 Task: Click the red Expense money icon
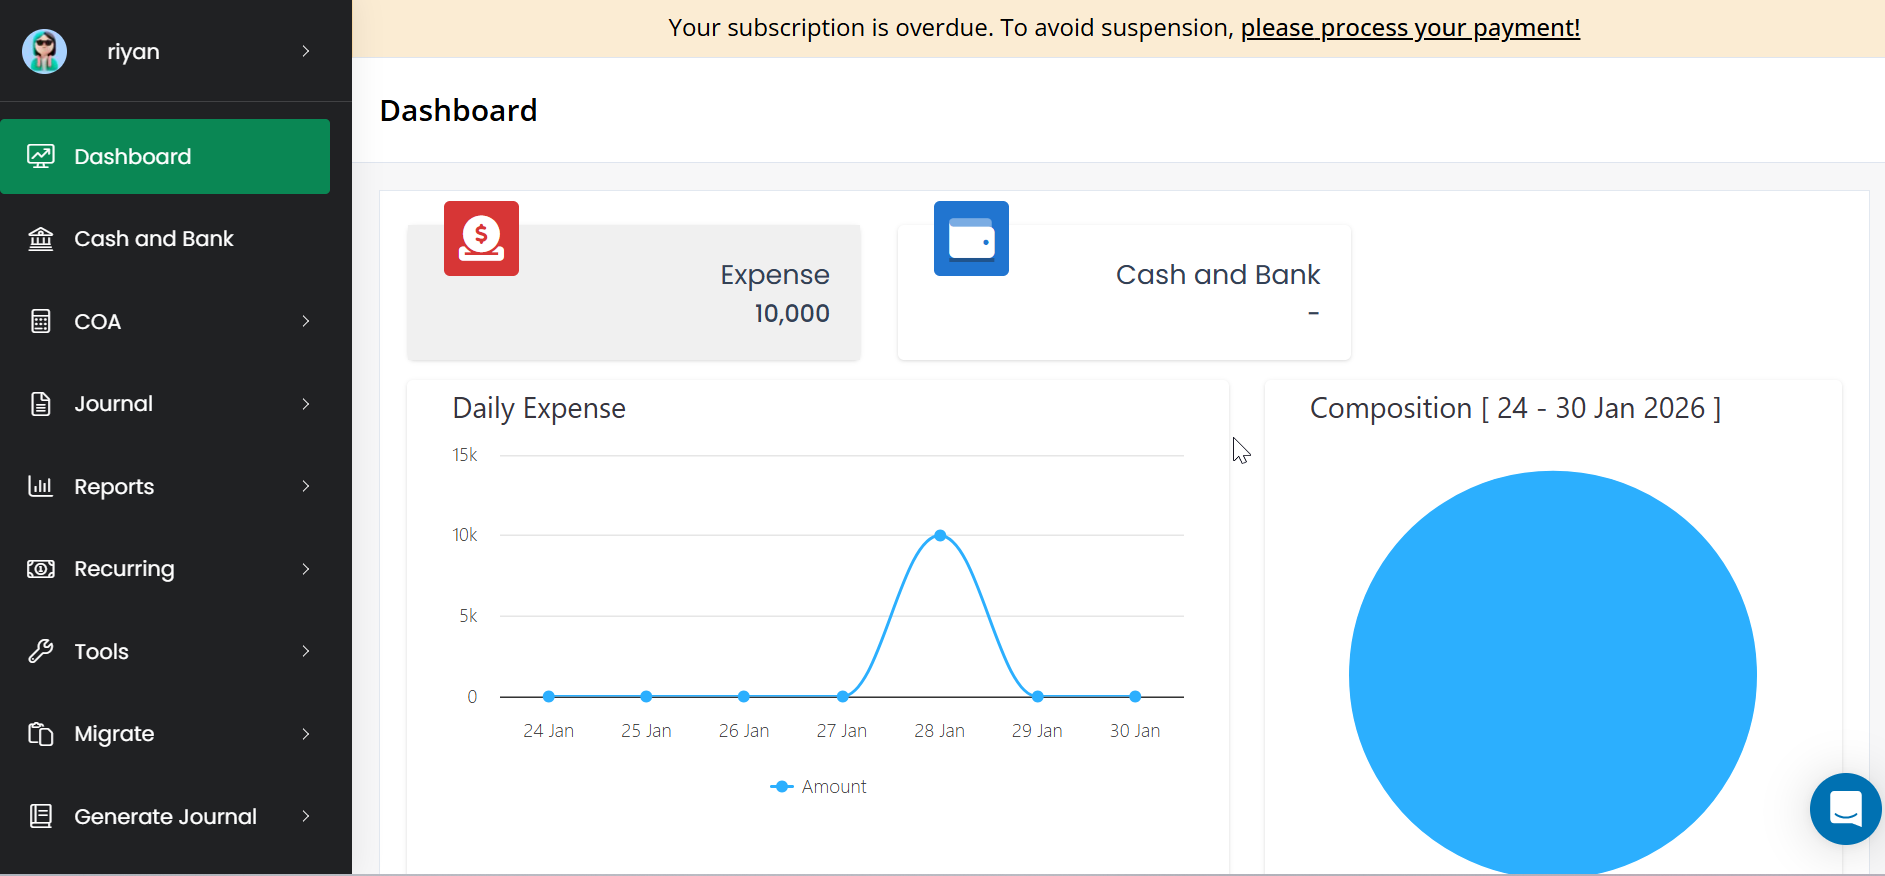(x=481, y=238)
